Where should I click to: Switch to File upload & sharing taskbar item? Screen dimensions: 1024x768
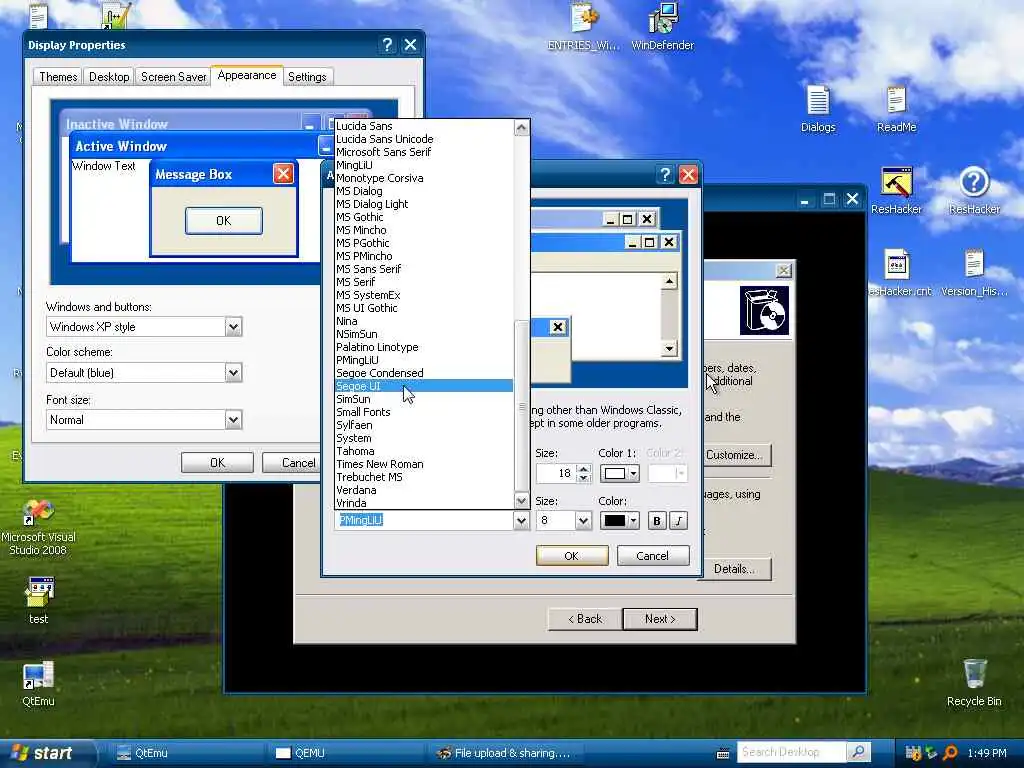coord(506,753)
